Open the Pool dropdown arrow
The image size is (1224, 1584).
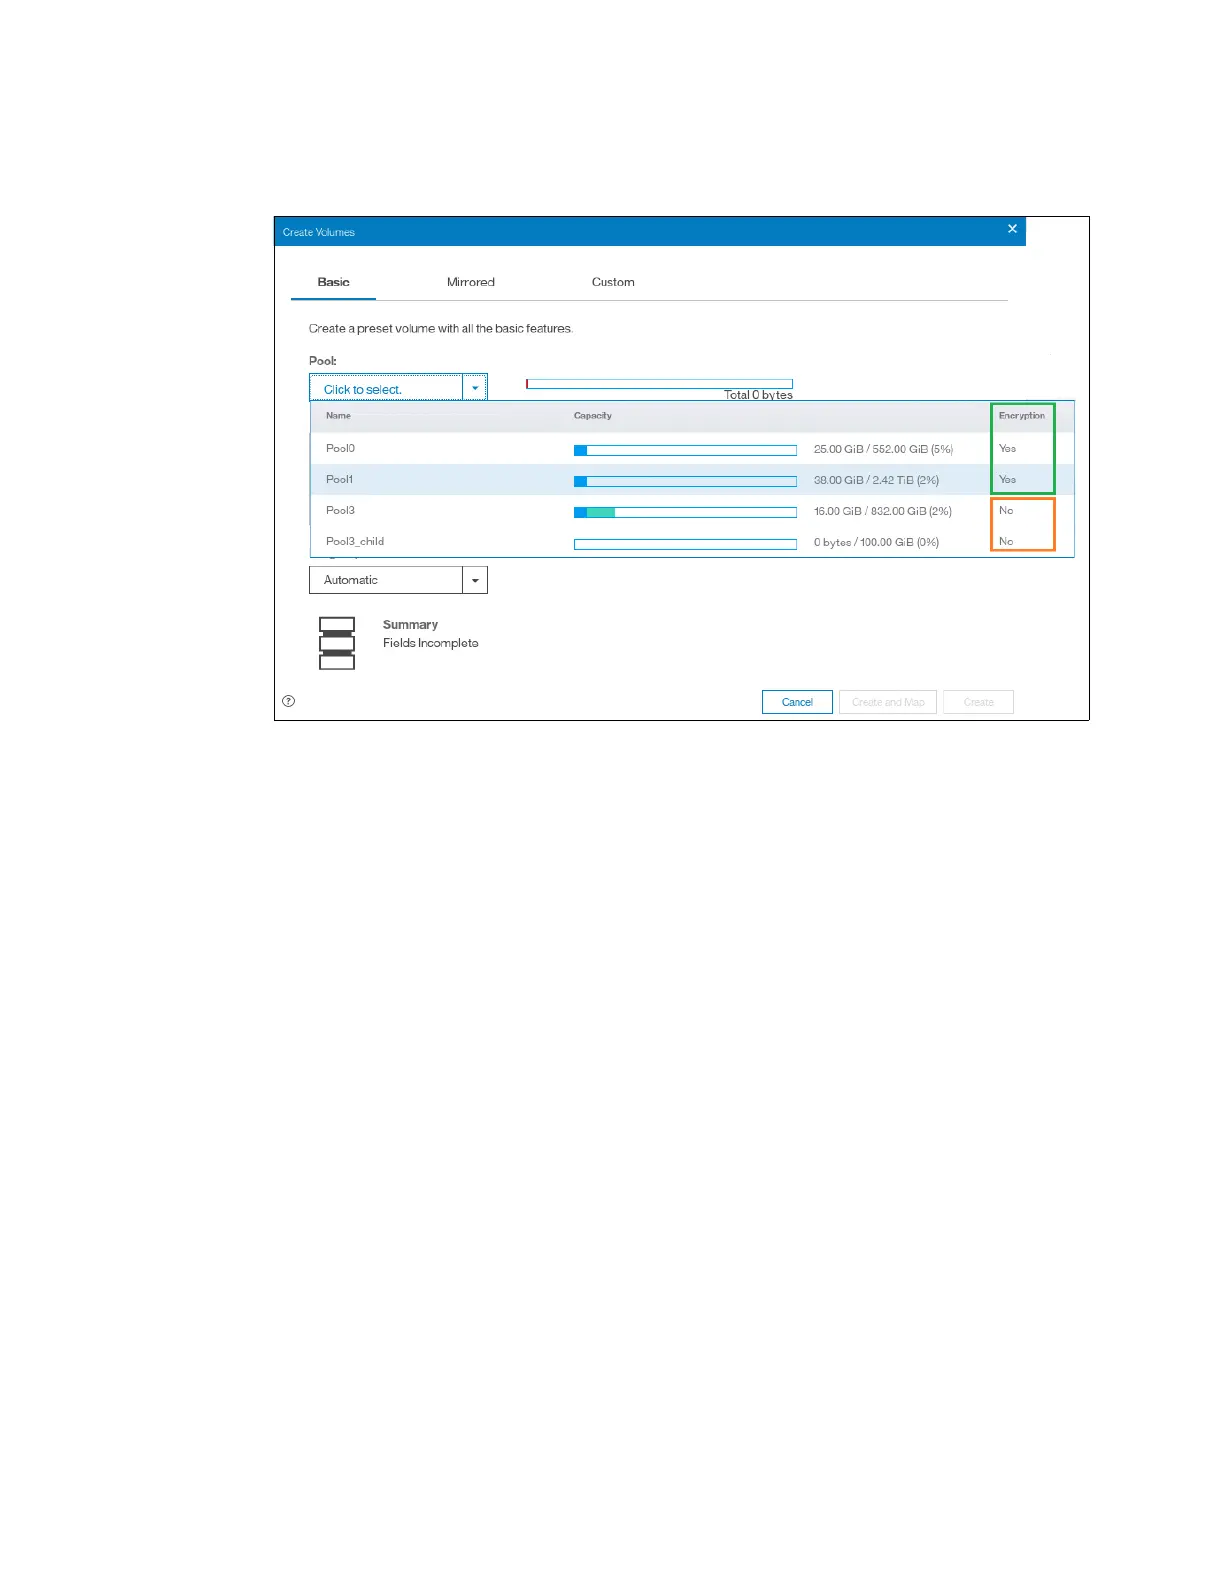[x=475, y=388]
